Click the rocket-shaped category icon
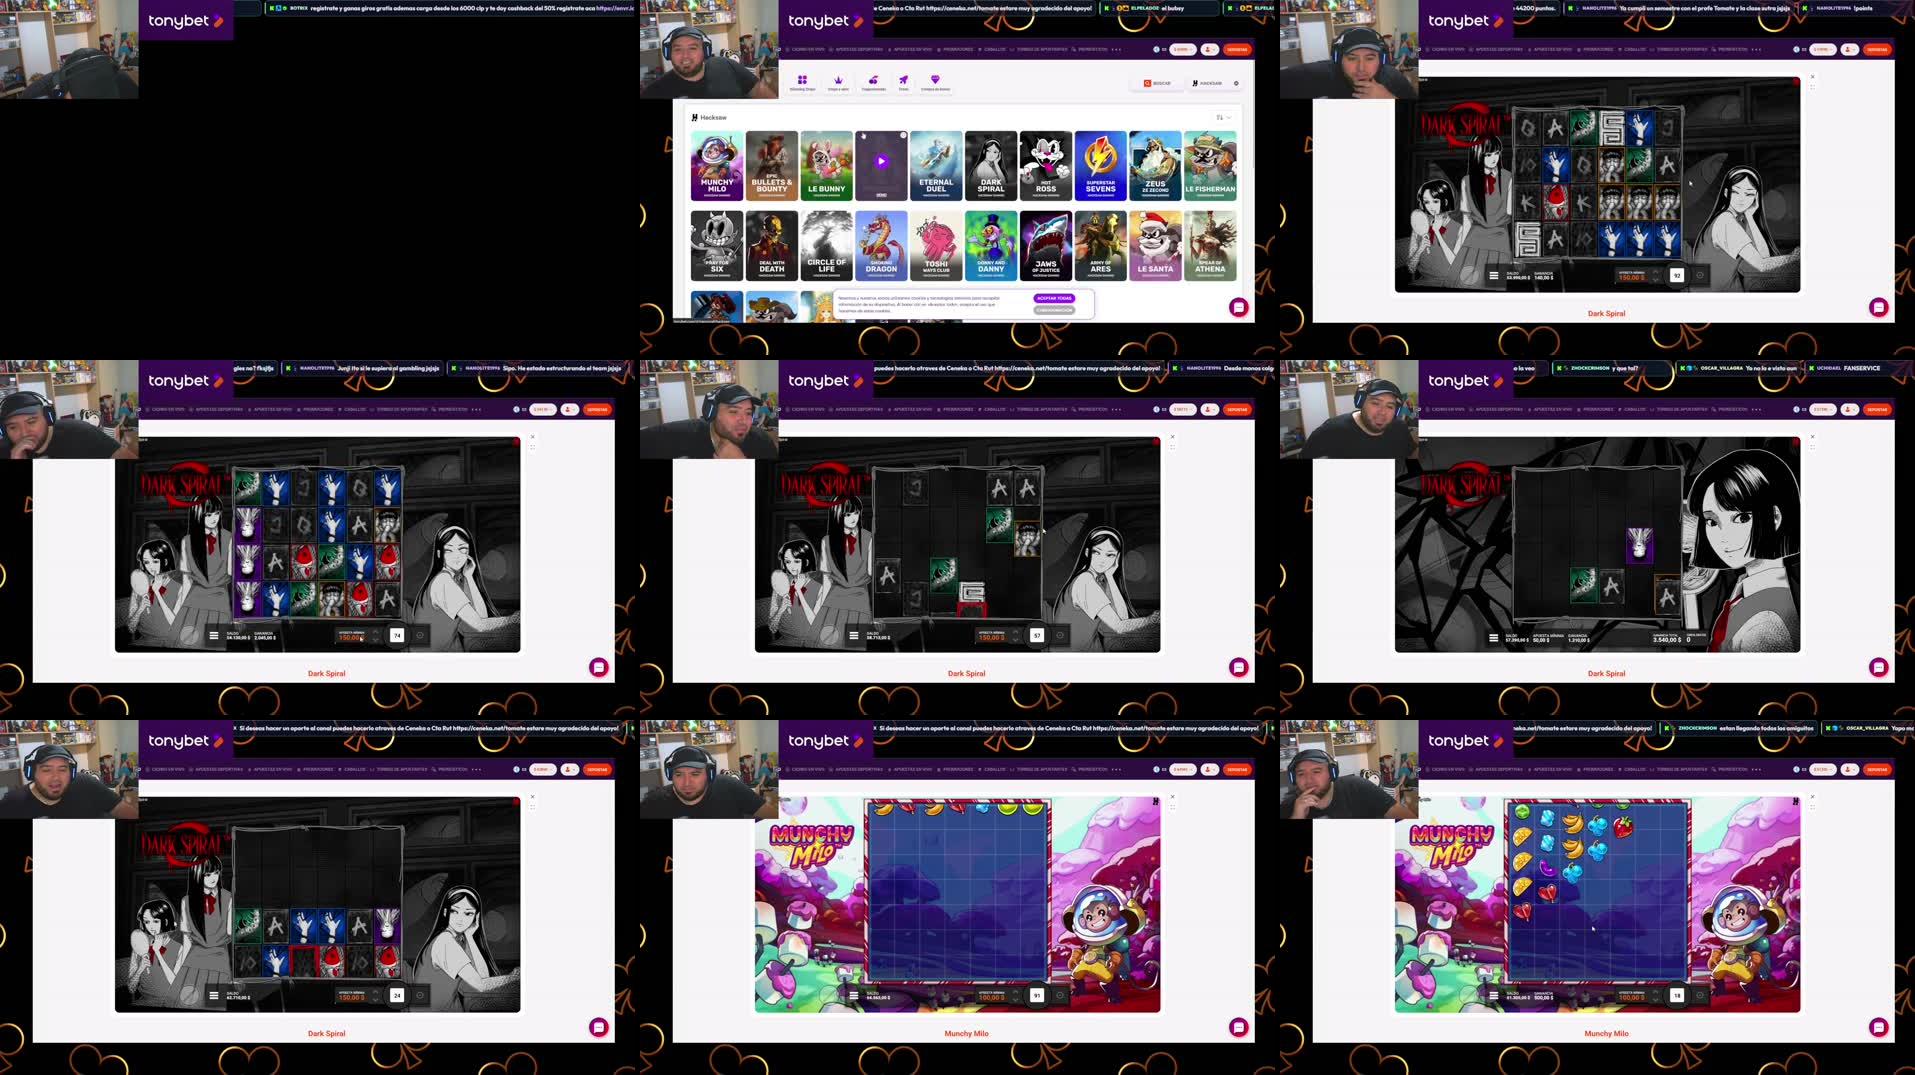 tap(903, 79)
